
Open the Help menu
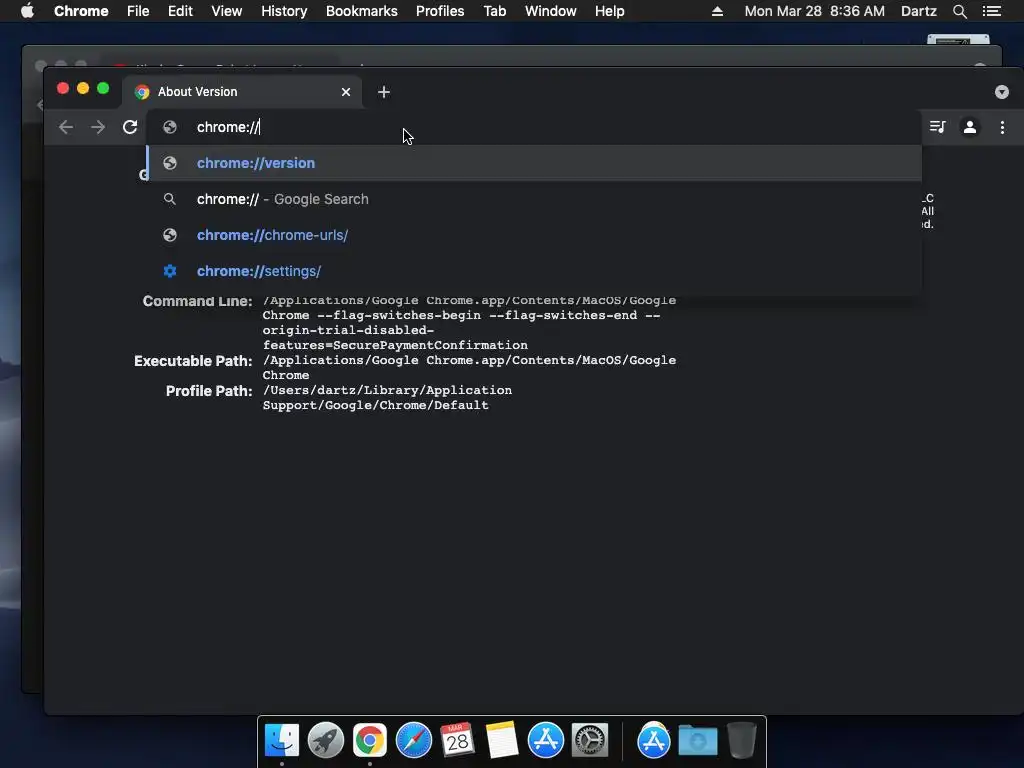pyautogui.click(x=609, y=11)
